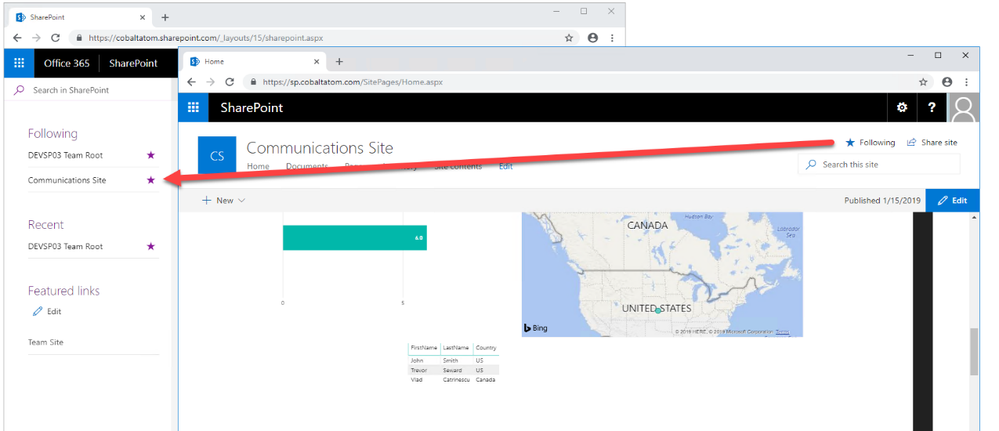Viewport: 999px width, 431px height.
Task: Open app launcher in back Office 365 window
Action: click(19, 63)
